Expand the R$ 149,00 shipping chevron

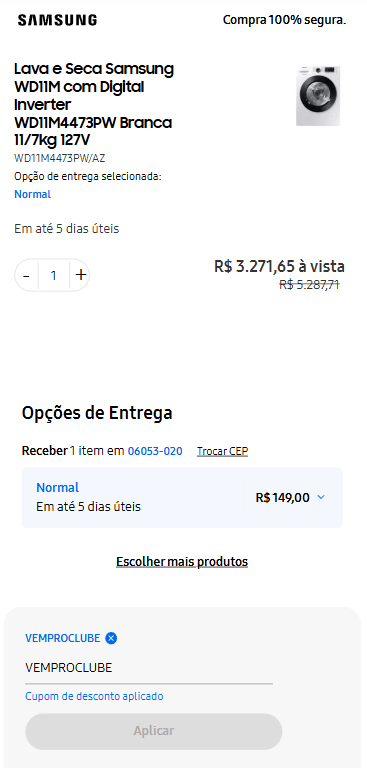(x=321, y=498)
